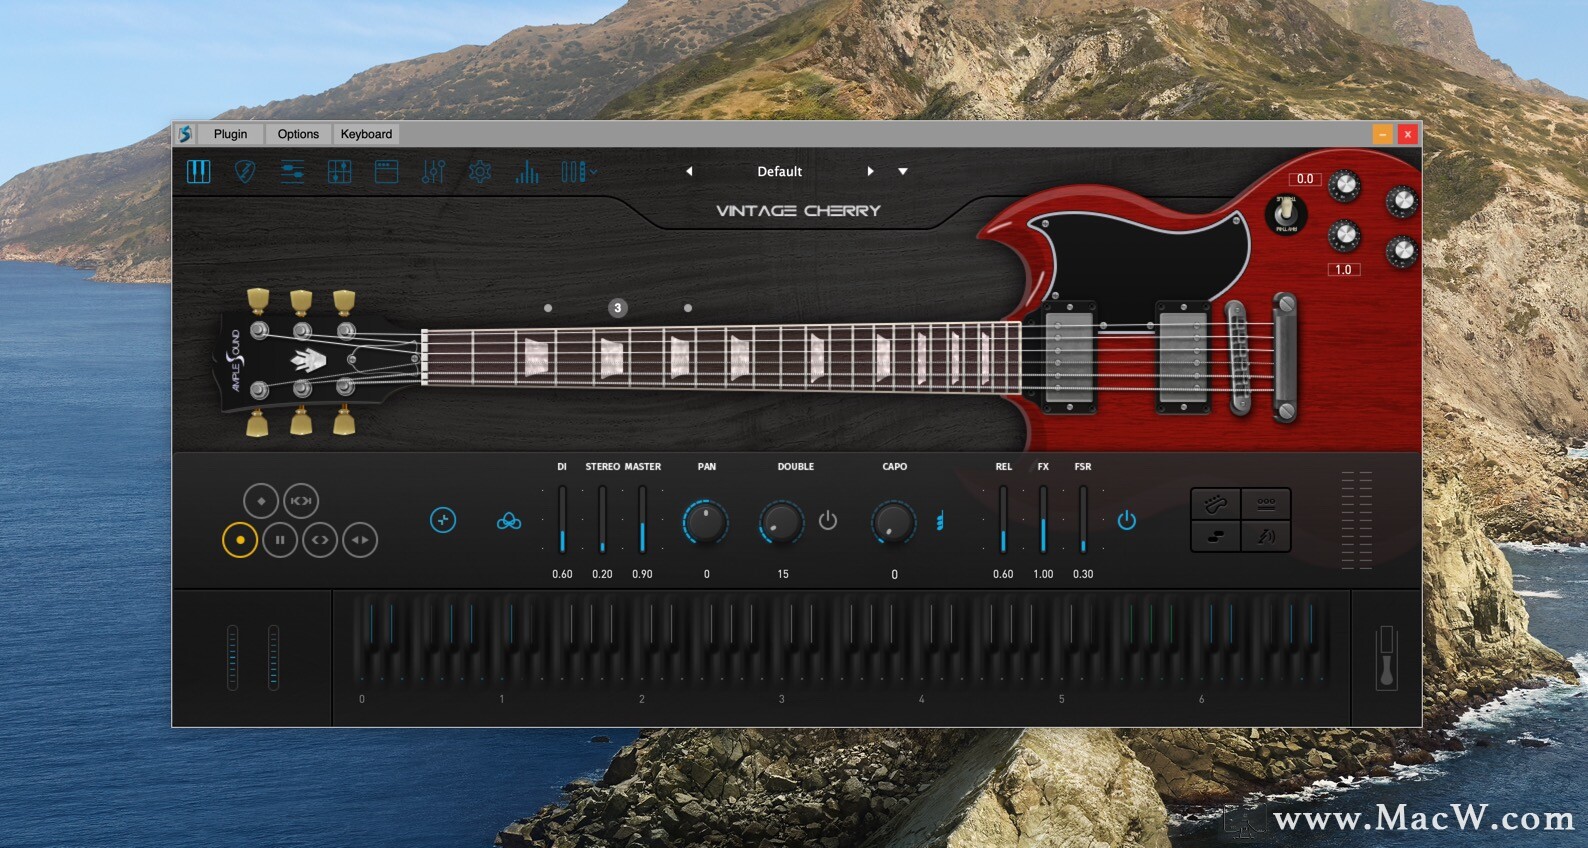Adjust the DI volume slider

[562, 519]
